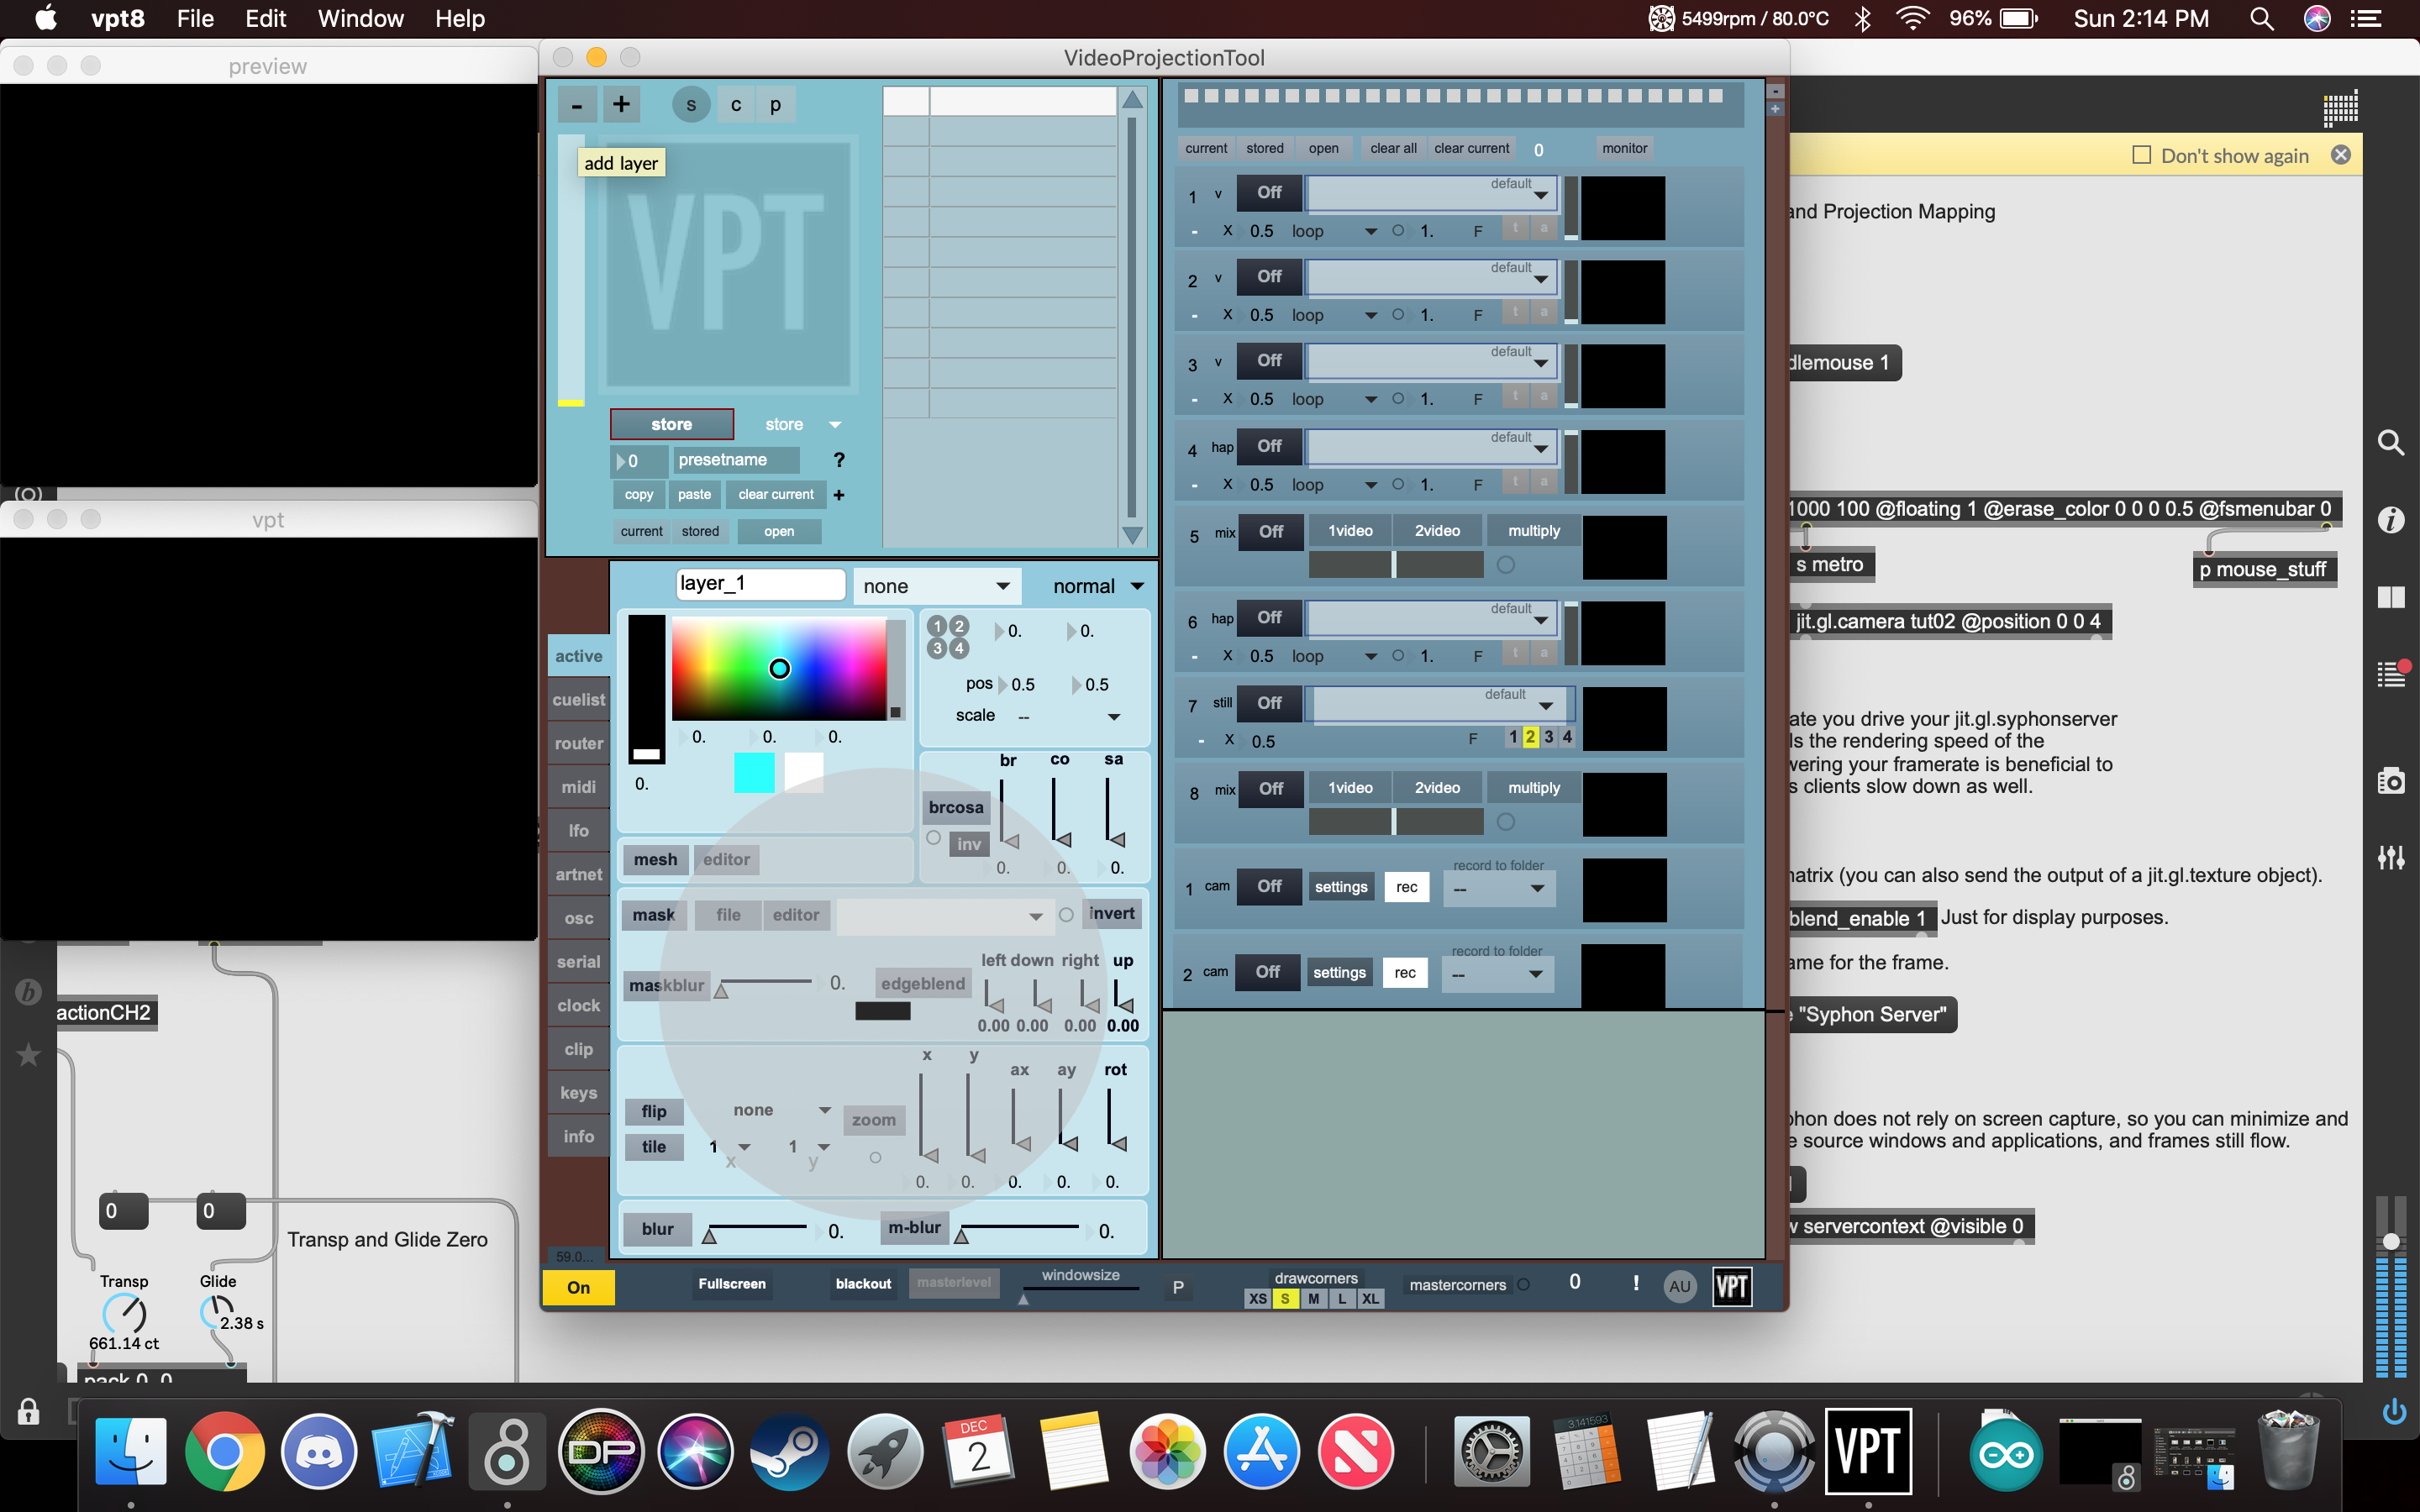Open the Edit menu
The image size is (2420, 1512).
coord(265,18)
